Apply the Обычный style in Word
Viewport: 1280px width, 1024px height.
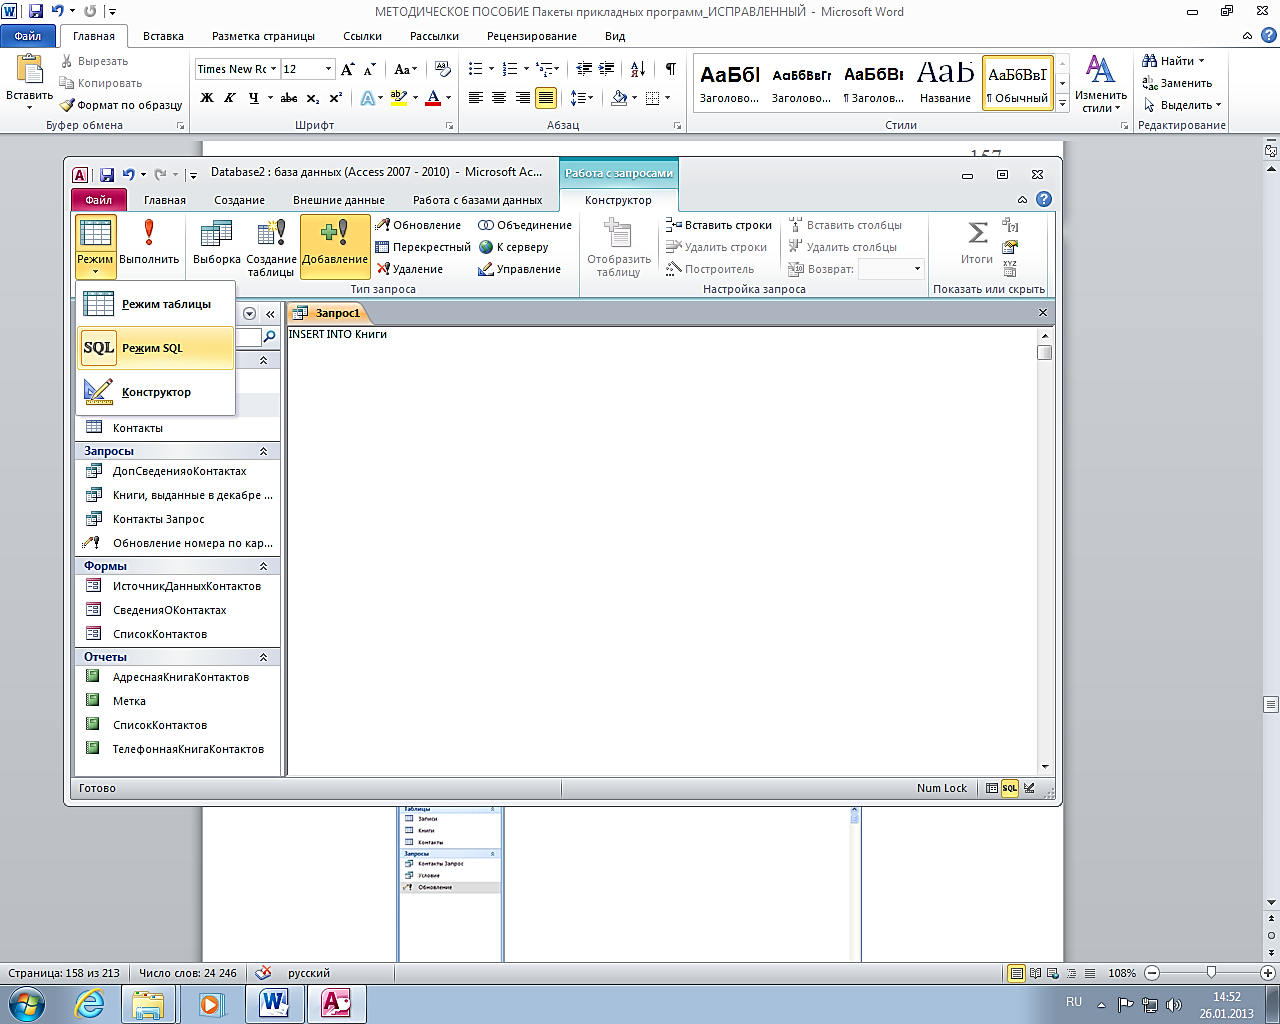point(1018,83)
